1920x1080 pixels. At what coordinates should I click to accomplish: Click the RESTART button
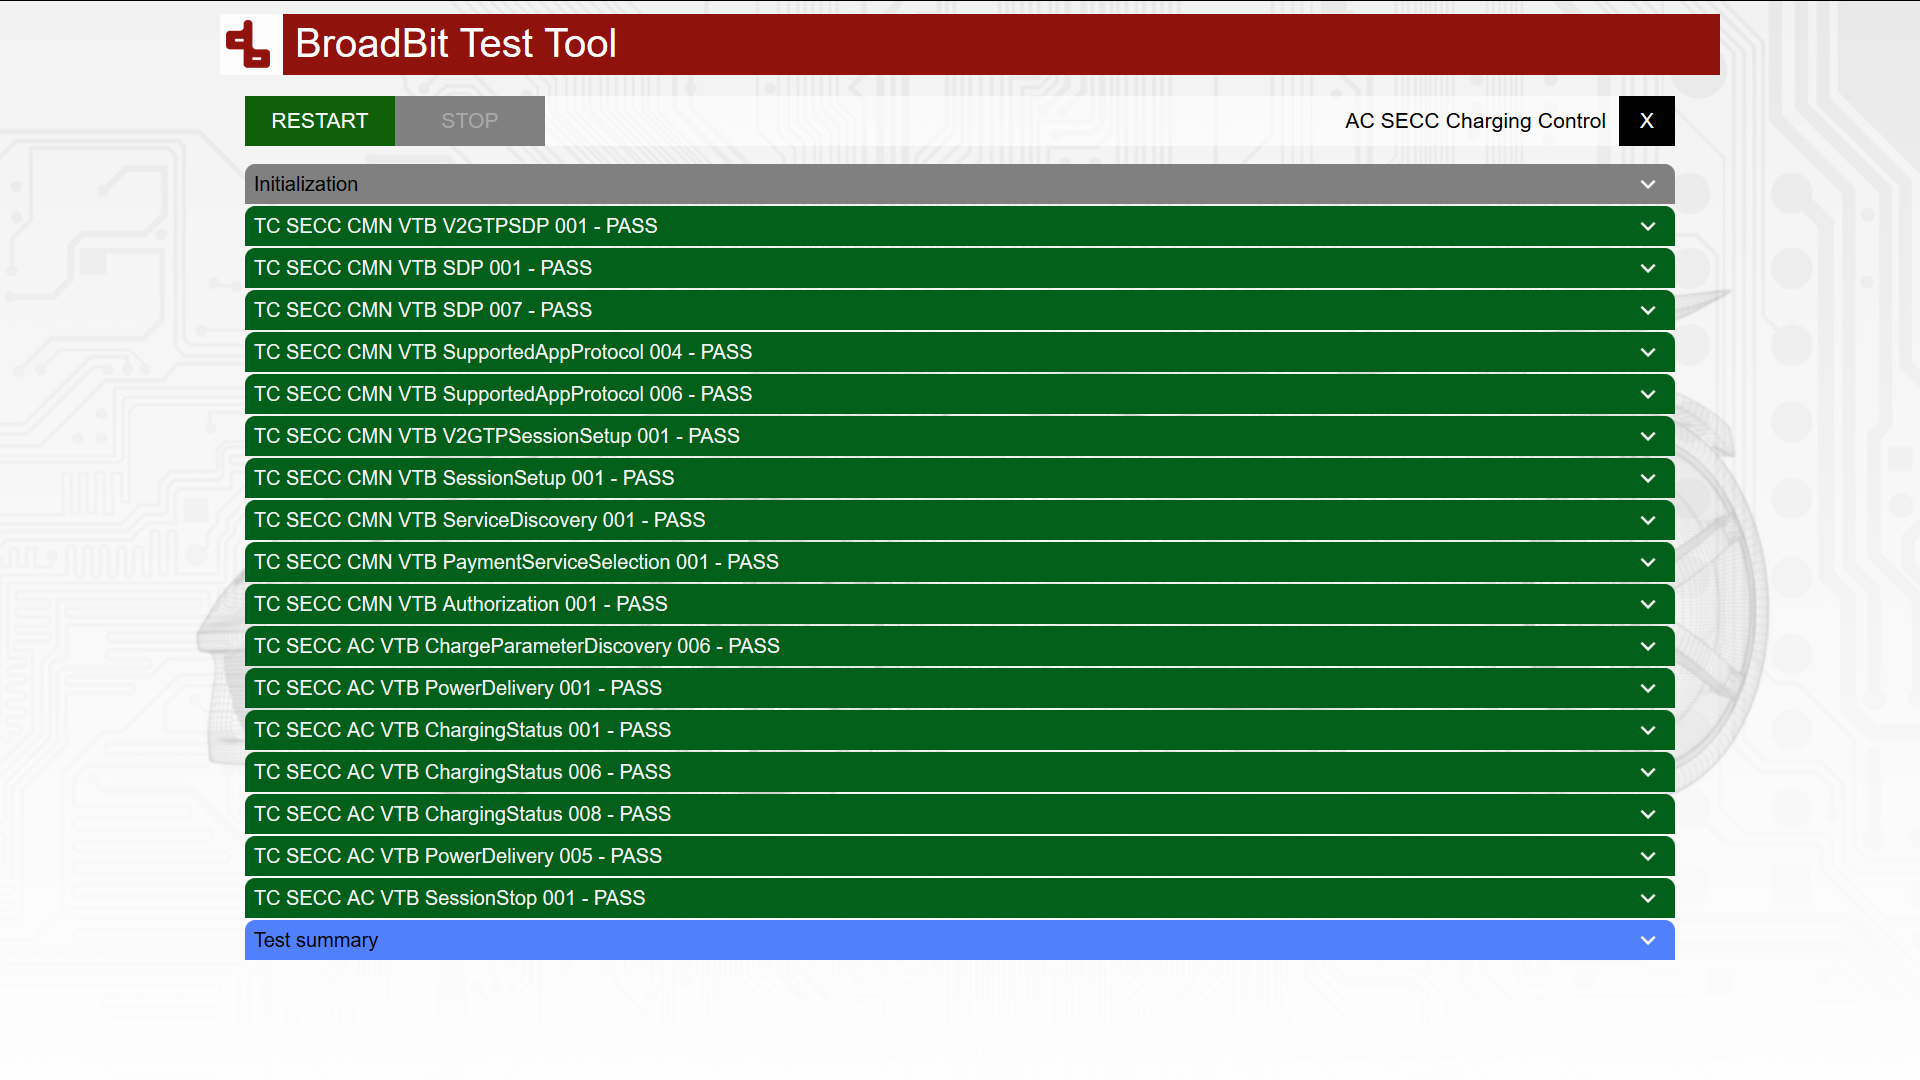pos(320,121)
